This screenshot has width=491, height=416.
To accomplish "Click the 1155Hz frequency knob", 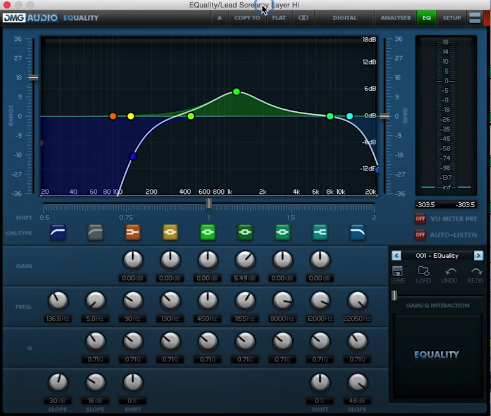I will click(x=245, y=301).
